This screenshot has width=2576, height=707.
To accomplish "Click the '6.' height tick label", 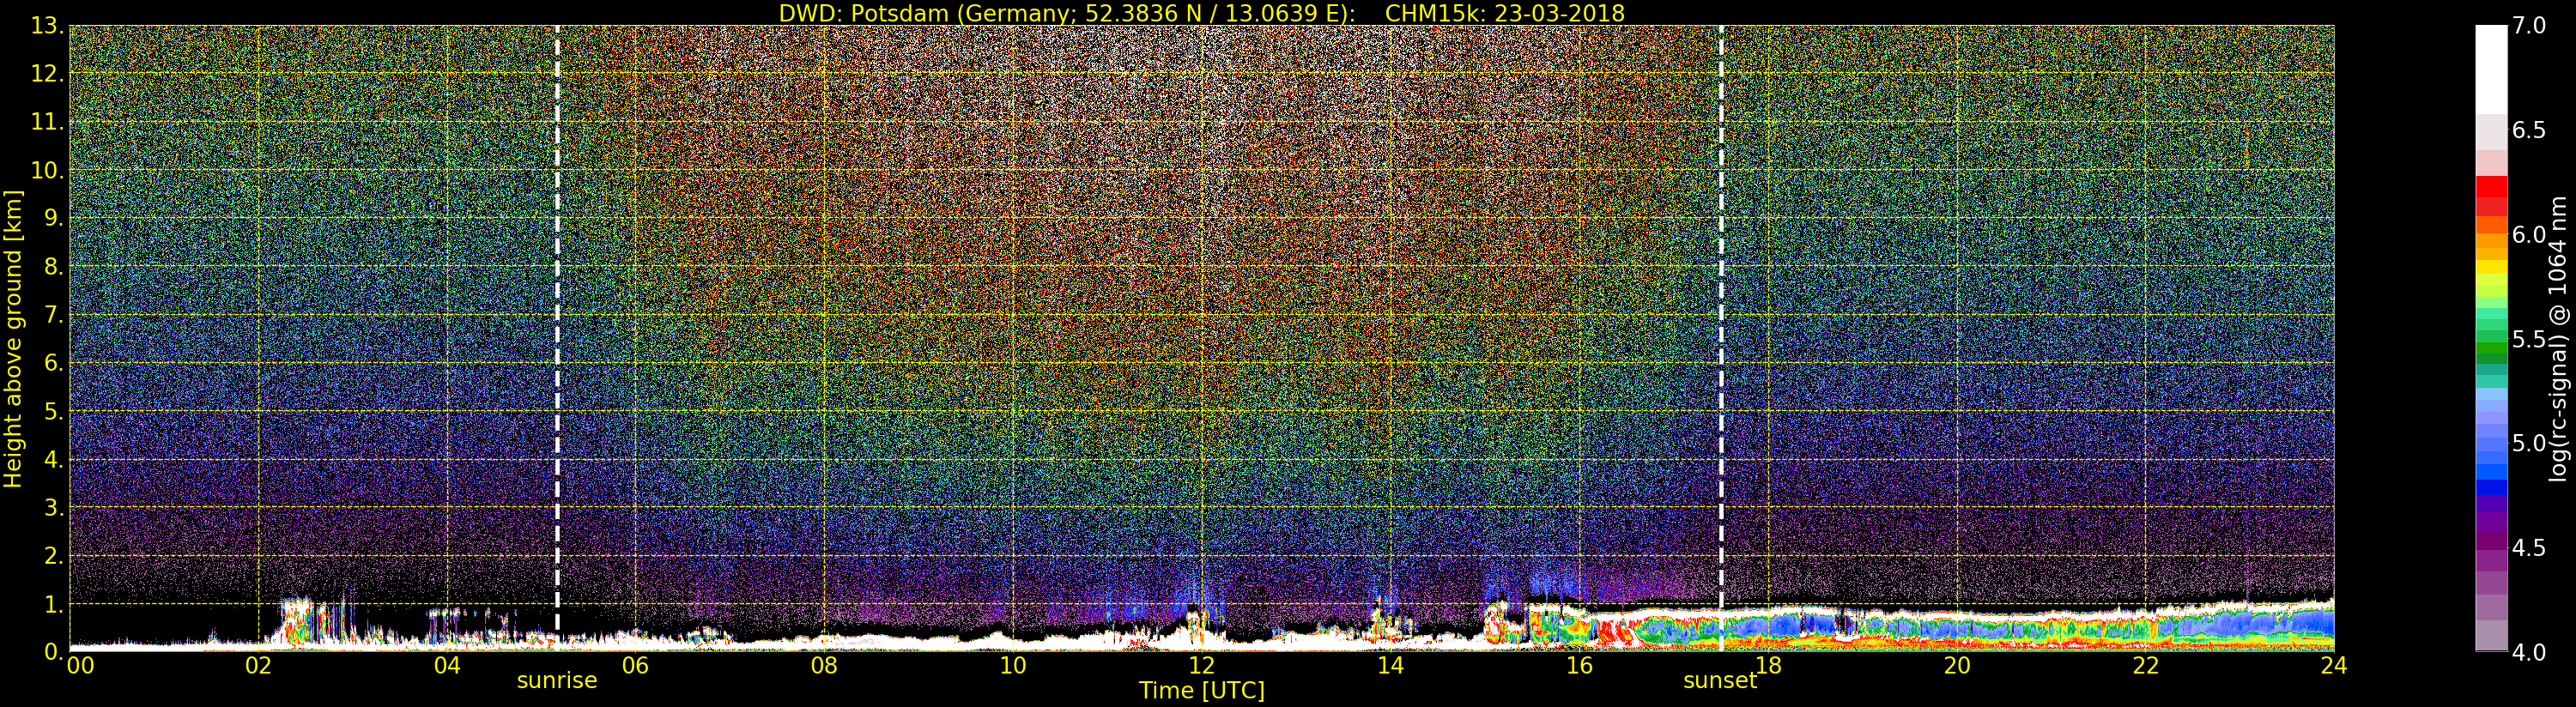I will [x=54, y=363].
